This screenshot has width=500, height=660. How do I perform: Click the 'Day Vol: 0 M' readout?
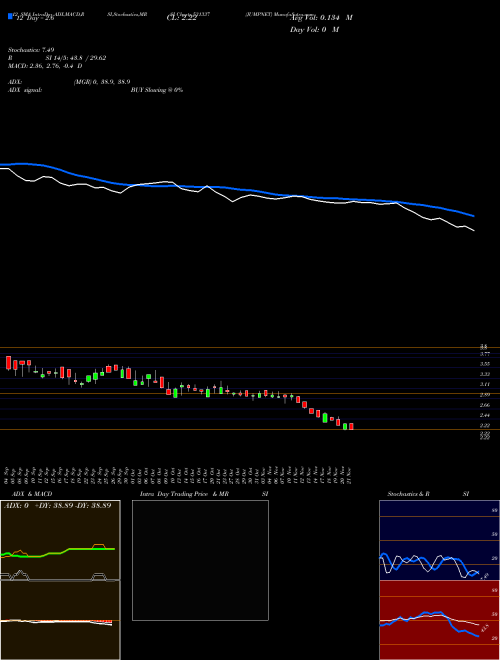pos(314,30)
